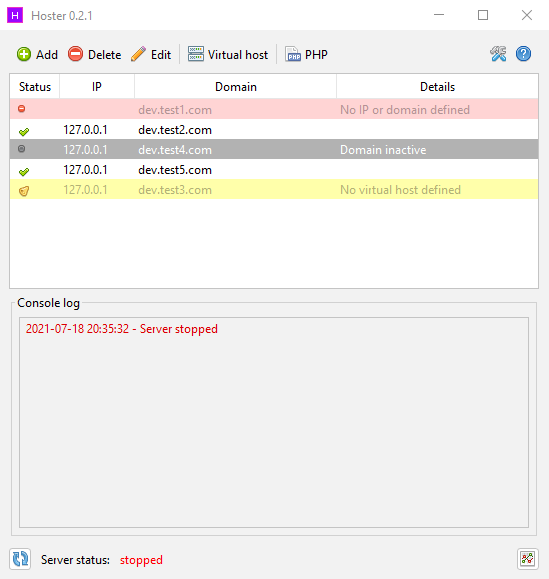Maximize the Hoster window
The height and width of the screenshot is (579, 549).
(483, 15)
